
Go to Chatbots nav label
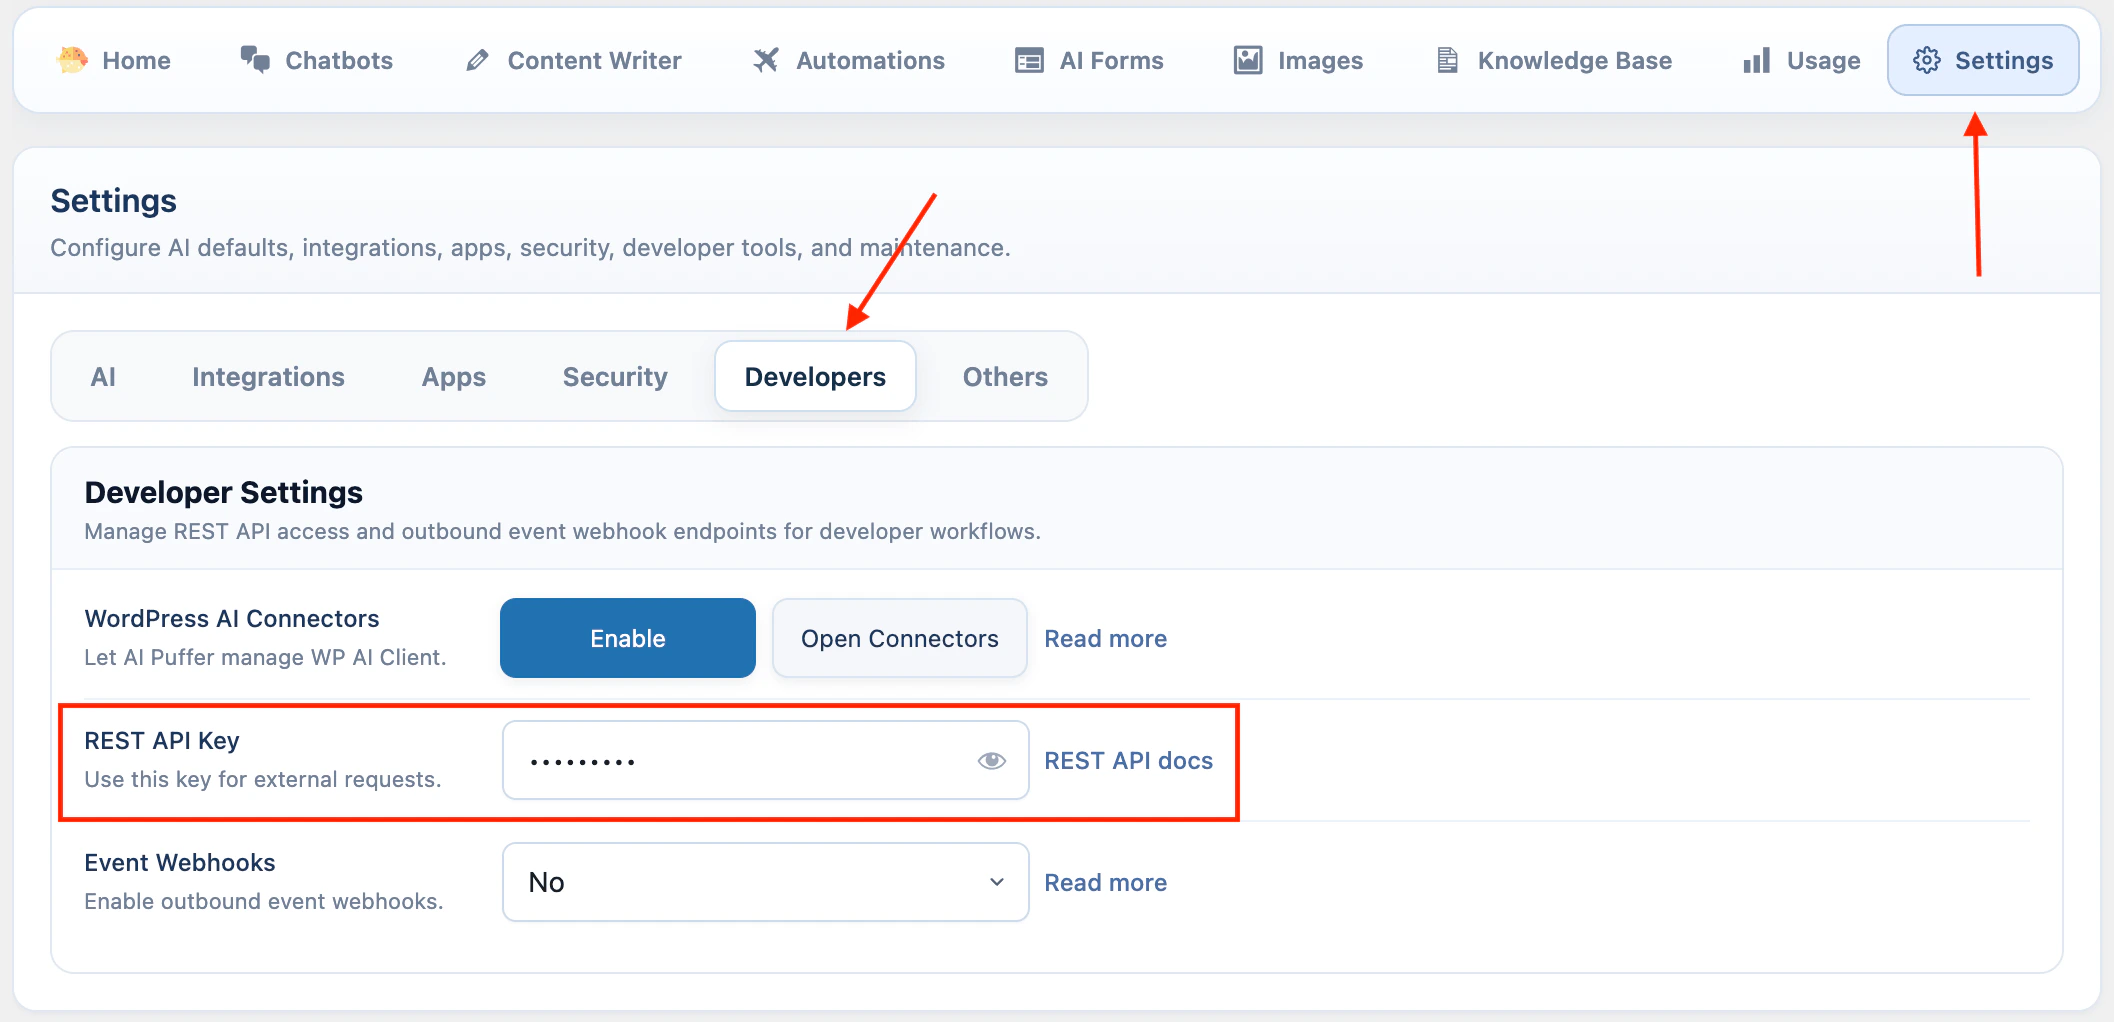[339, 61]
